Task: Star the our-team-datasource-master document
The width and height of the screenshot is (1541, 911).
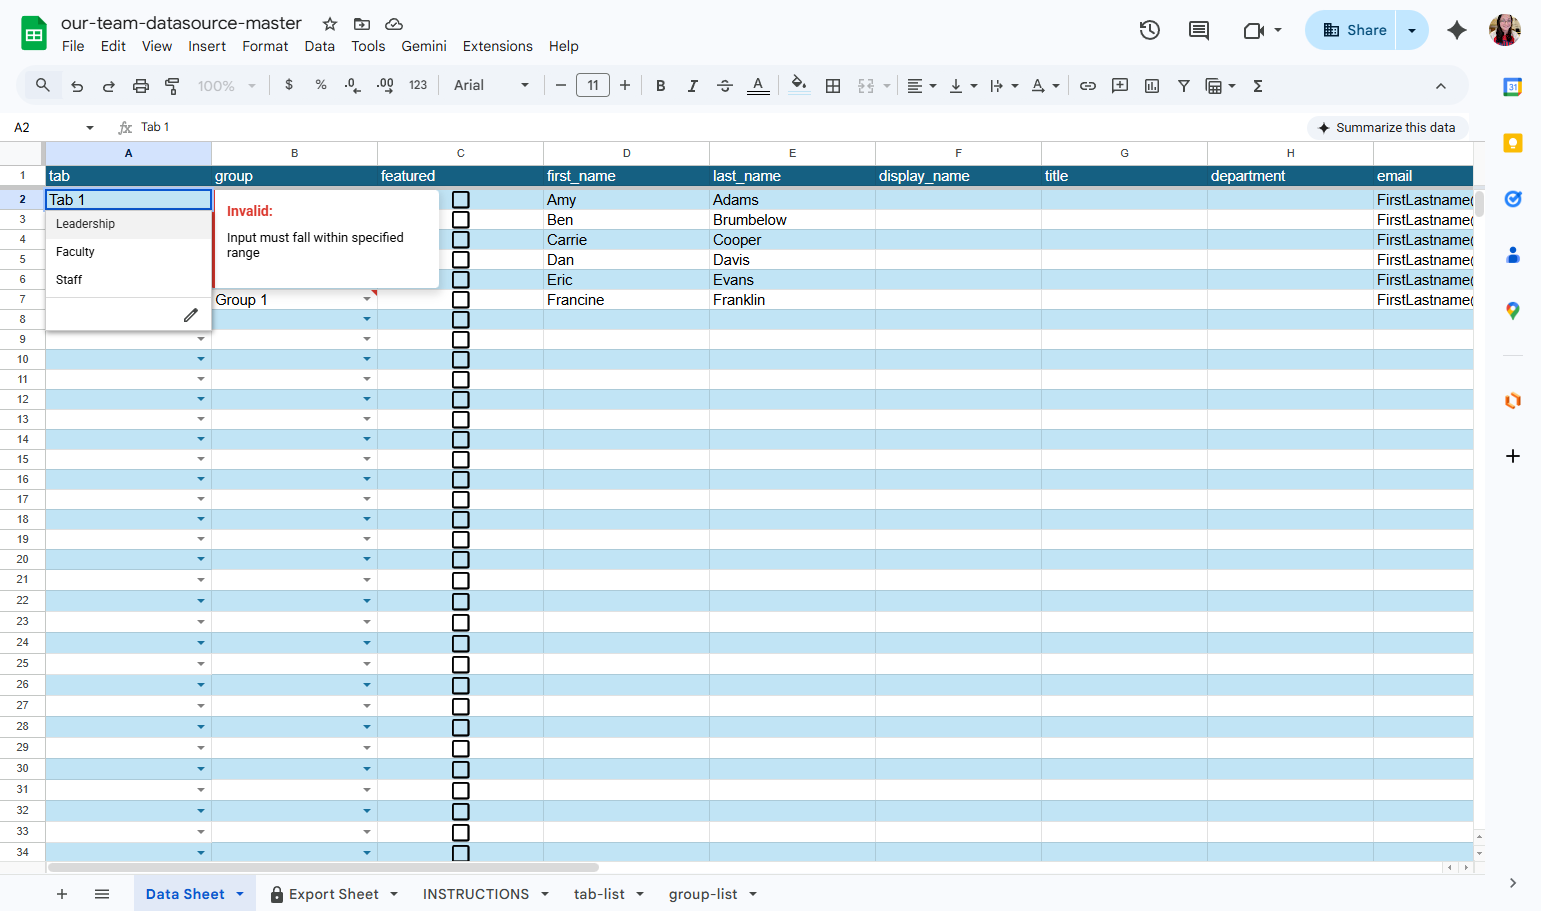Action: point(330,24)
